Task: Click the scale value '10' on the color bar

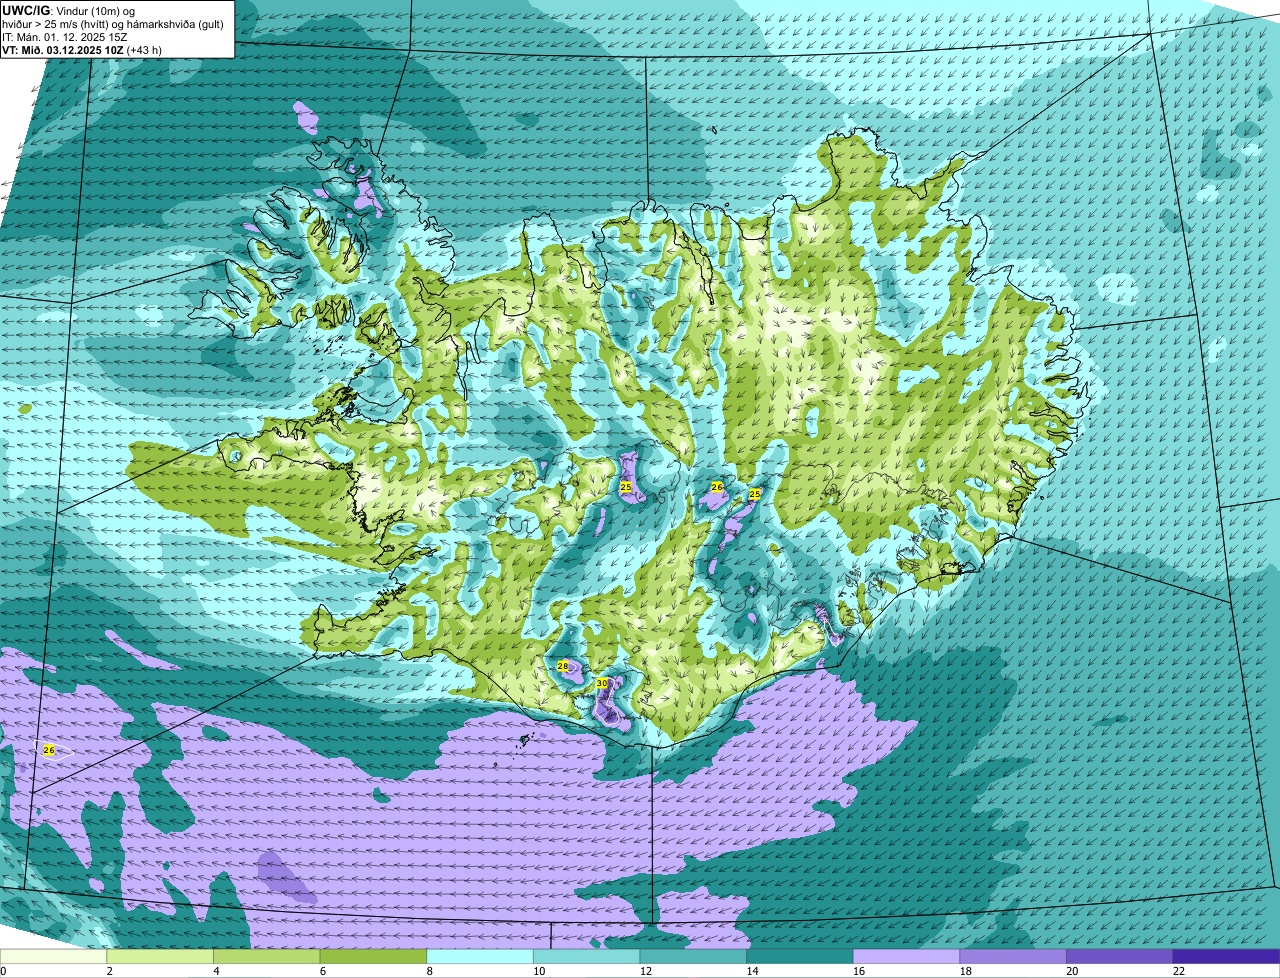Action: (539, 971)
